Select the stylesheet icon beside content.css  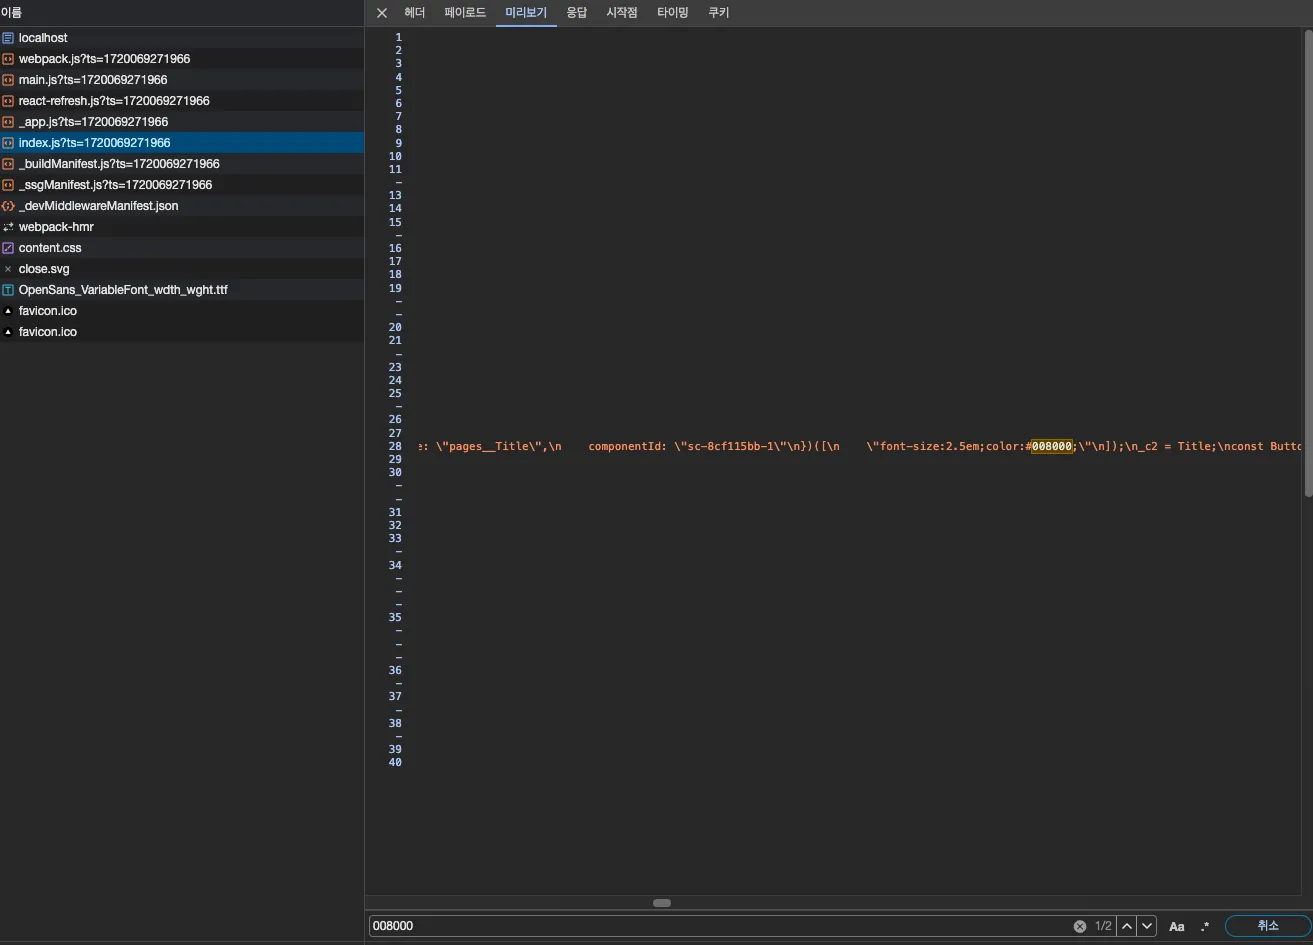pos(9,247)
